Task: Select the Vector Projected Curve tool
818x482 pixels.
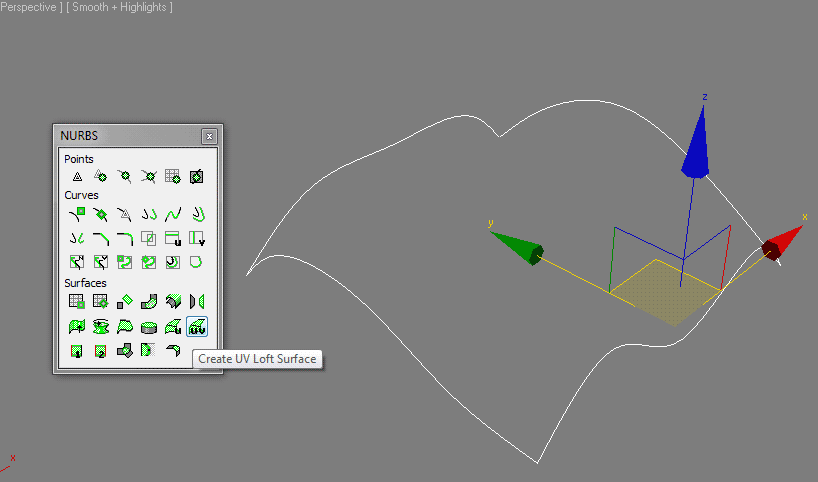Action: [x=101, y=262]
